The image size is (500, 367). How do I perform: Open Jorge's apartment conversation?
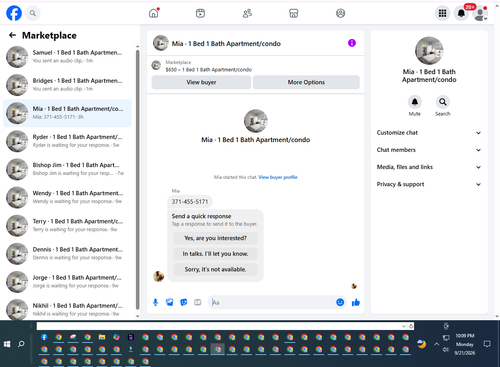(67, 282)
